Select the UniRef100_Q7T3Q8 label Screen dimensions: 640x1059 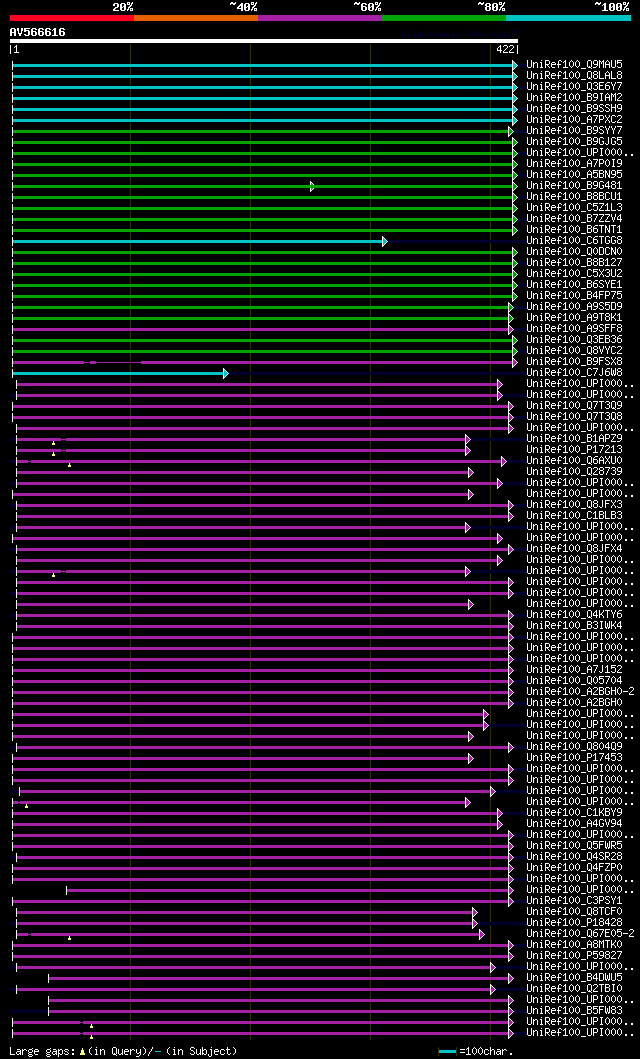tap(575, 417)
